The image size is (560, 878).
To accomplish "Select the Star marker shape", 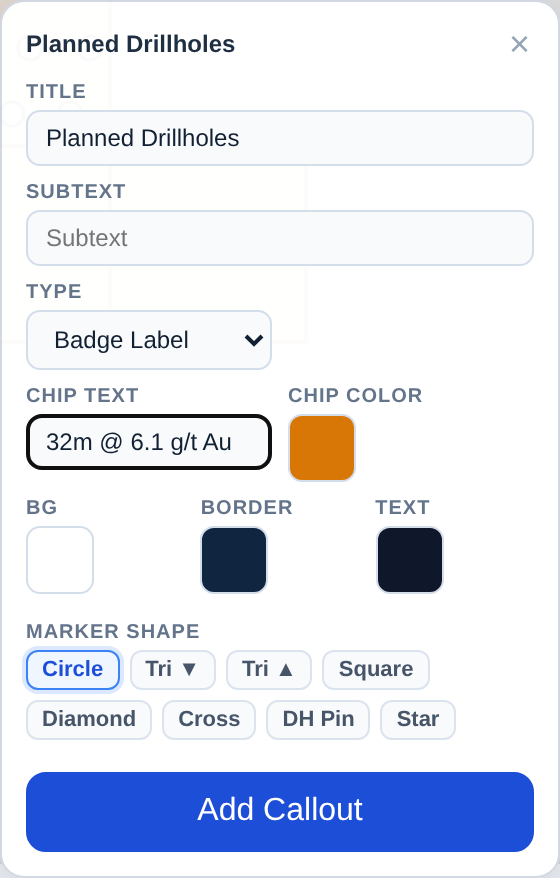I will (x=418, y=720).
